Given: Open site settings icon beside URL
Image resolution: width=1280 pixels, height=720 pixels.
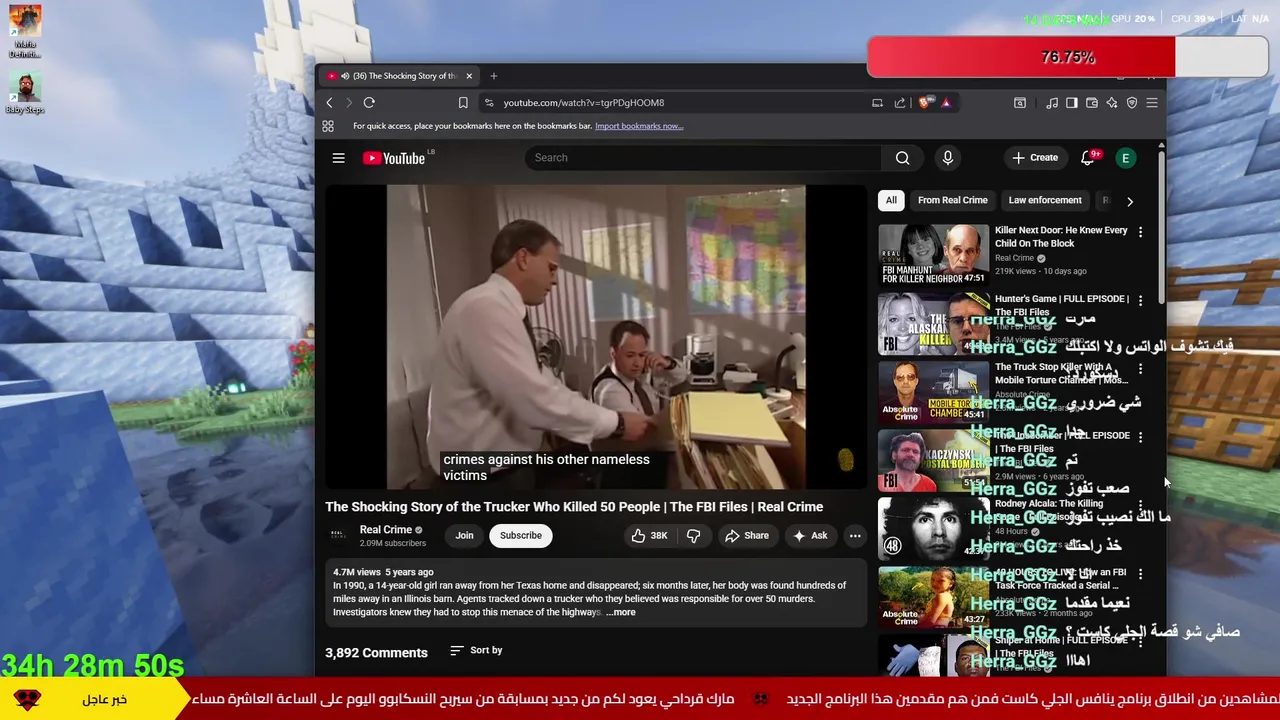Looking at the screenshot, I should tap(488, 102).
